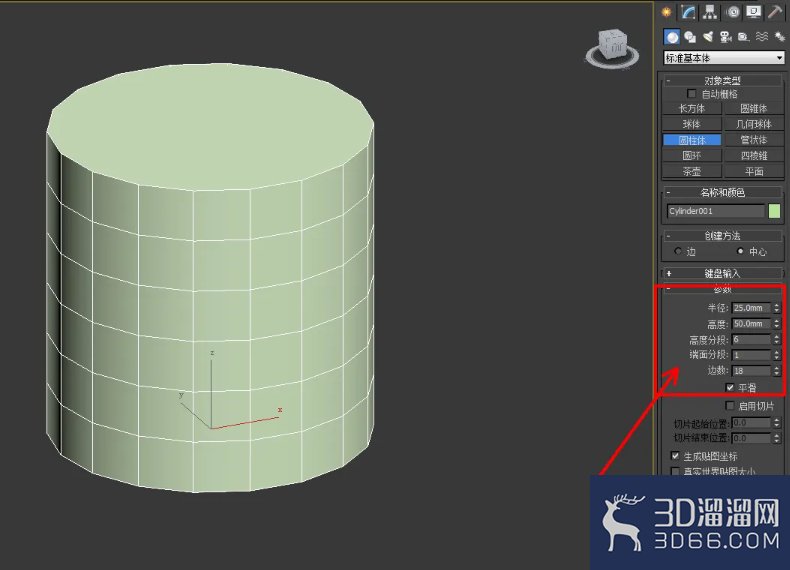This screenshot has height=570, width=790.
Task: Click the 茶壶 teapot button
Action: click(x=692, y=171)
